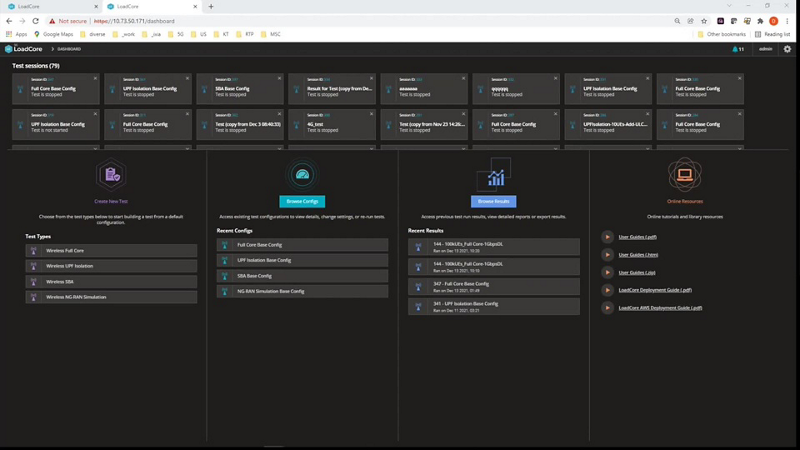Open the LoadCore AWS Deployment Guide link

tap(660, 308)
